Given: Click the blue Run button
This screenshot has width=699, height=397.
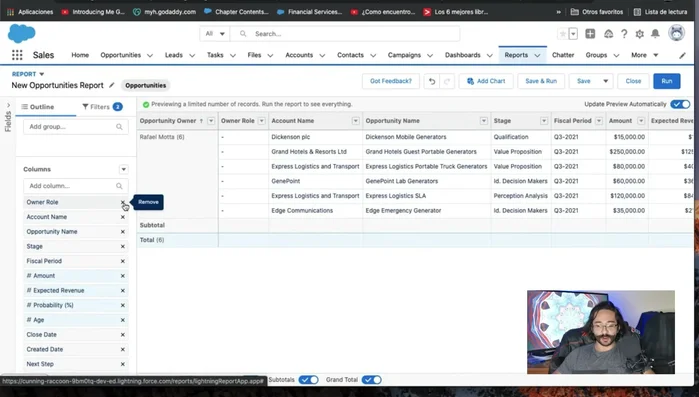Looking at the screenshot, I should [667, 81].
